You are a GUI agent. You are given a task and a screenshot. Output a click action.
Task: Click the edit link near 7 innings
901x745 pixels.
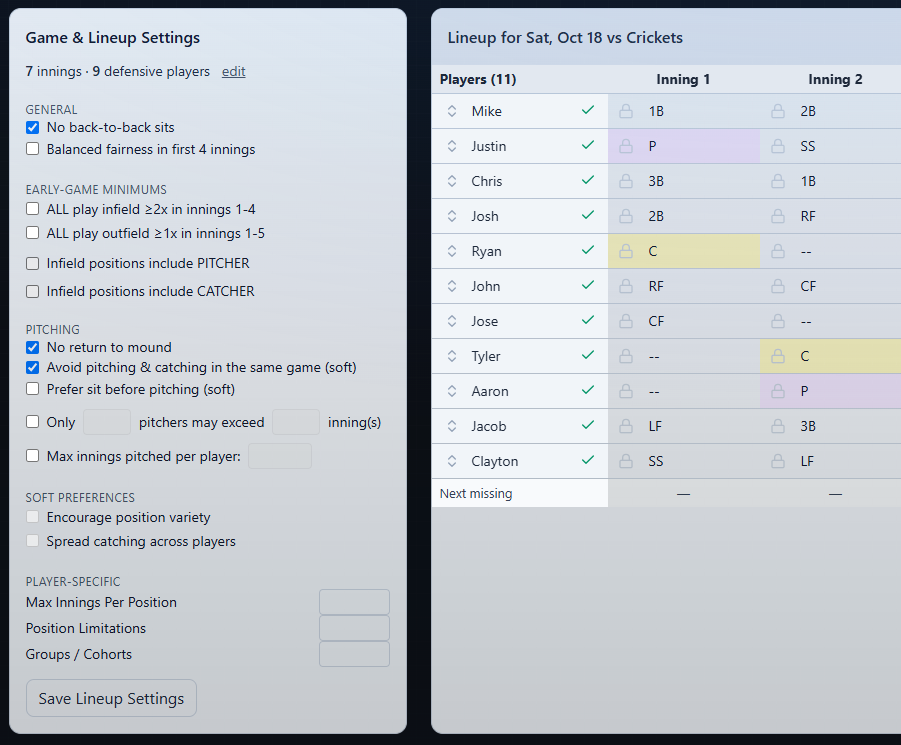[233, 71]
